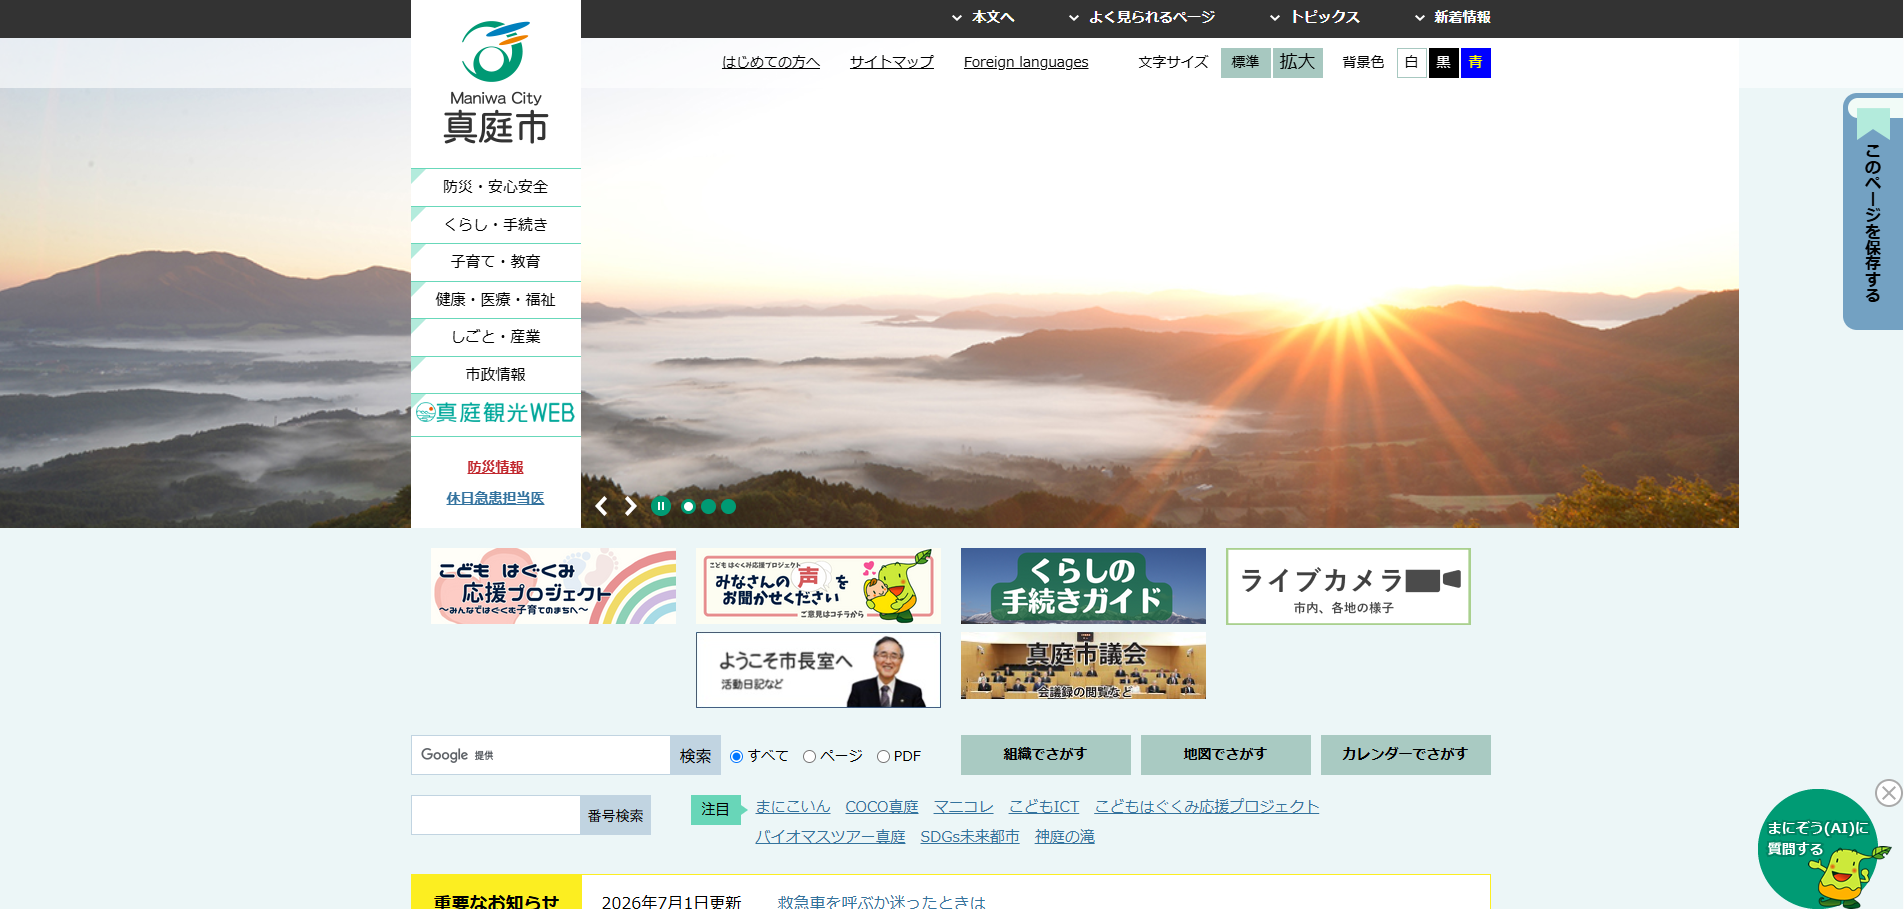Open the はじめての方へ link
The image size is (1904, 909).
tap(771, 62)
